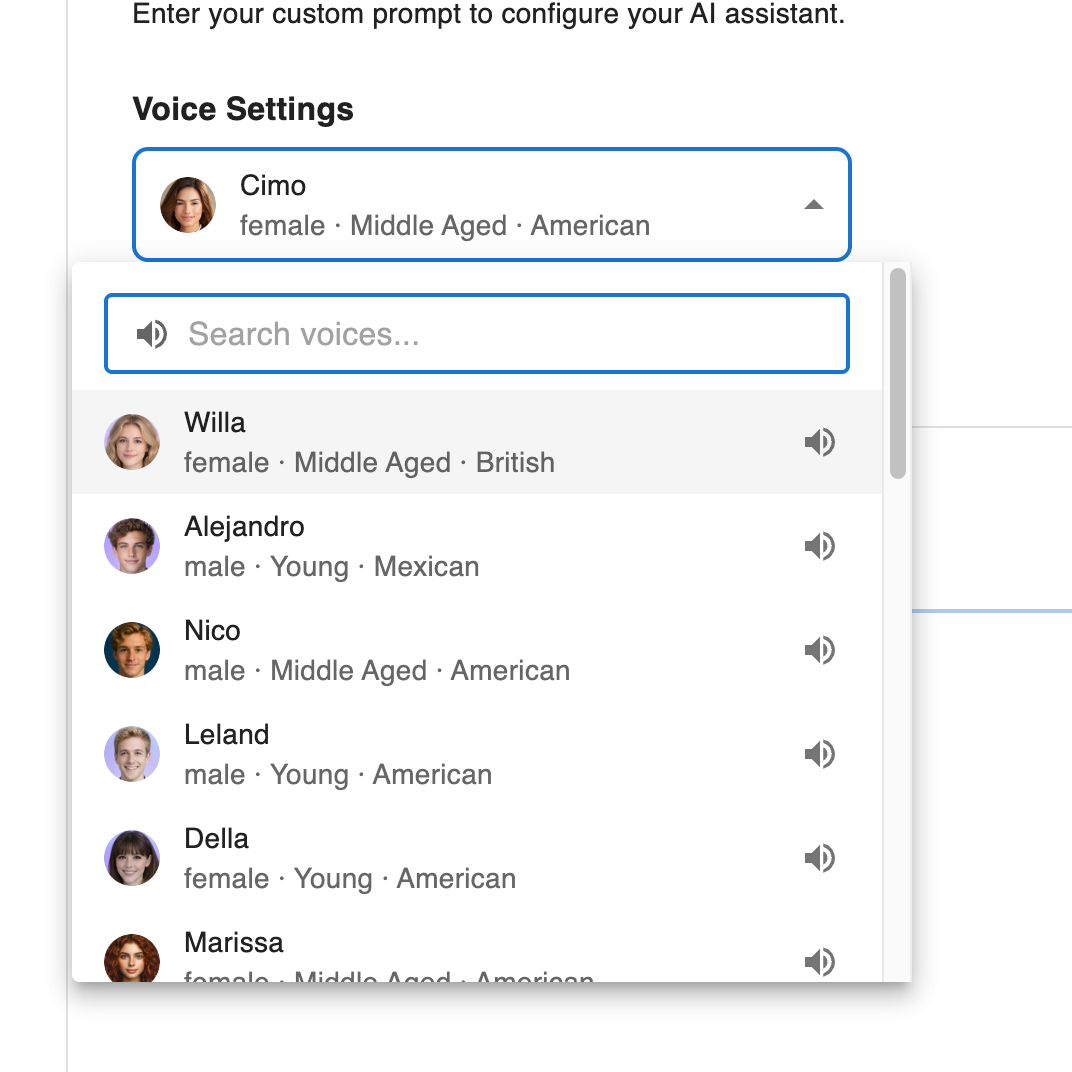Select Alejandro avatar thumbnail

point(132,546)
